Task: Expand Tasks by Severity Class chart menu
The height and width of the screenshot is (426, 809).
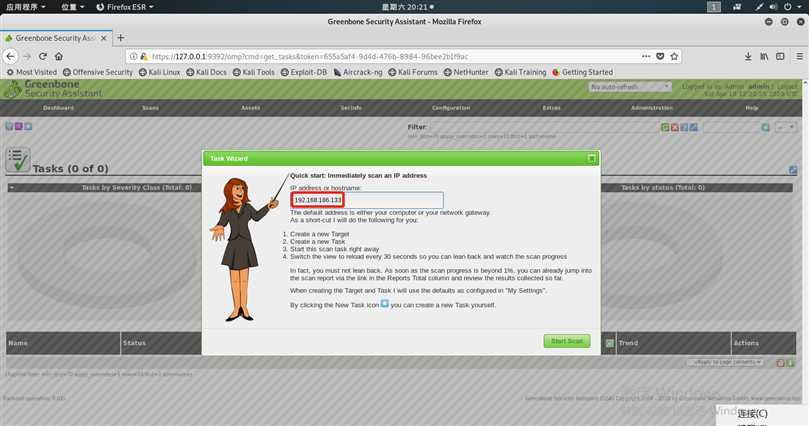Action: click(11, 188)
